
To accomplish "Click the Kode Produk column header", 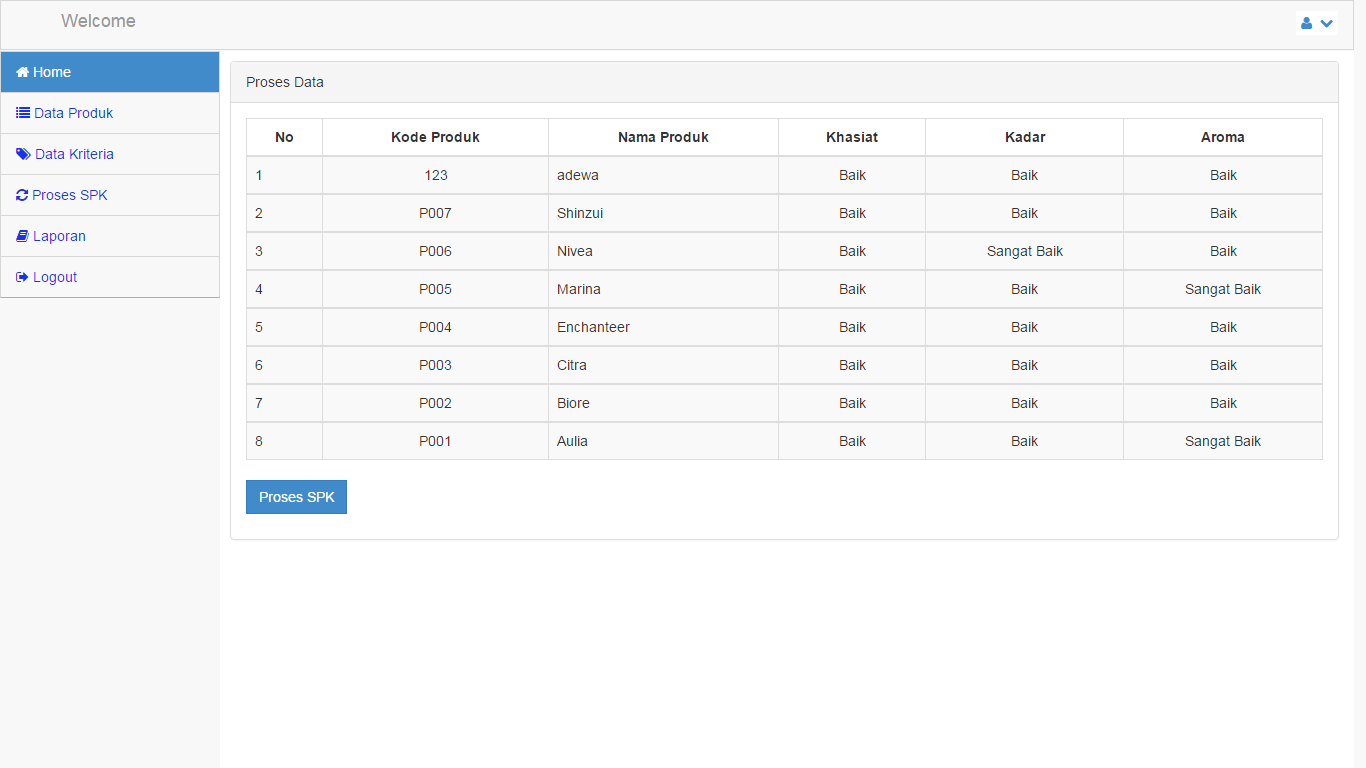I will (x=435, y=137).
